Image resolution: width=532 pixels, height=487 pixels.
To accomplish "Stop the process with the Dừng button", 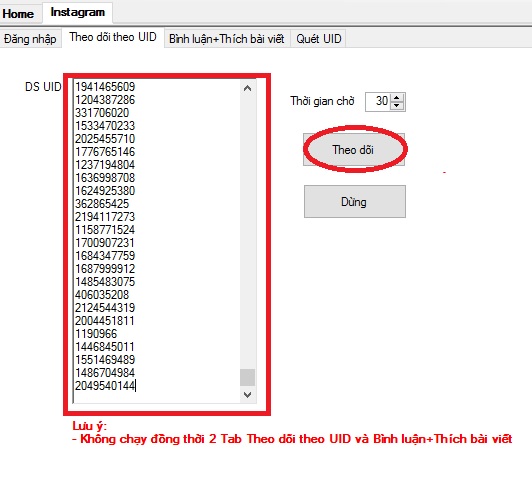I will 355,202.
